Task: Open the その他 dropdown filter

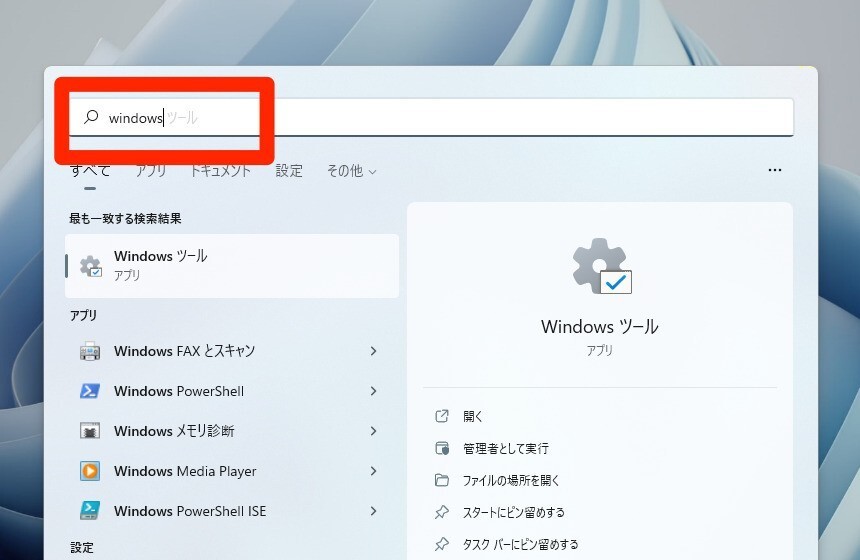Action: click(x=352, y=171)
